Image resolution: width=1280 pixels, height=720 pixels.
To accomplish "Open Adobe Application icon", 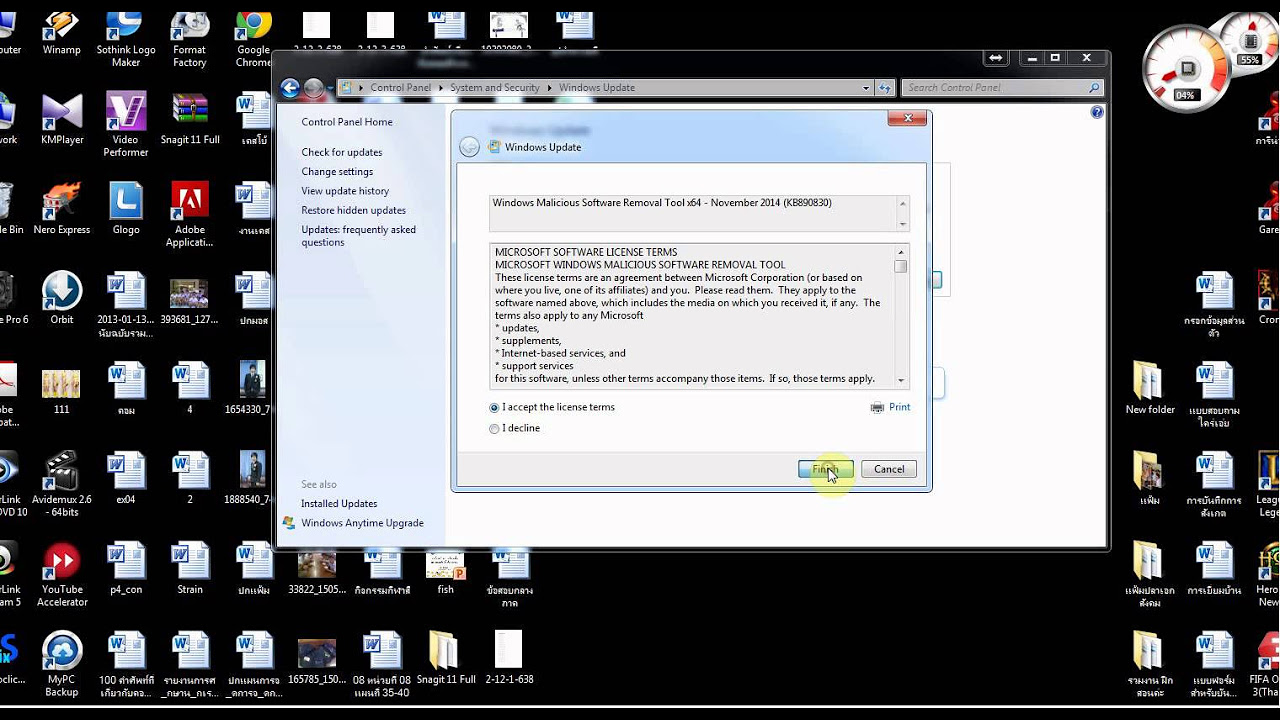I will coord(190,214).
